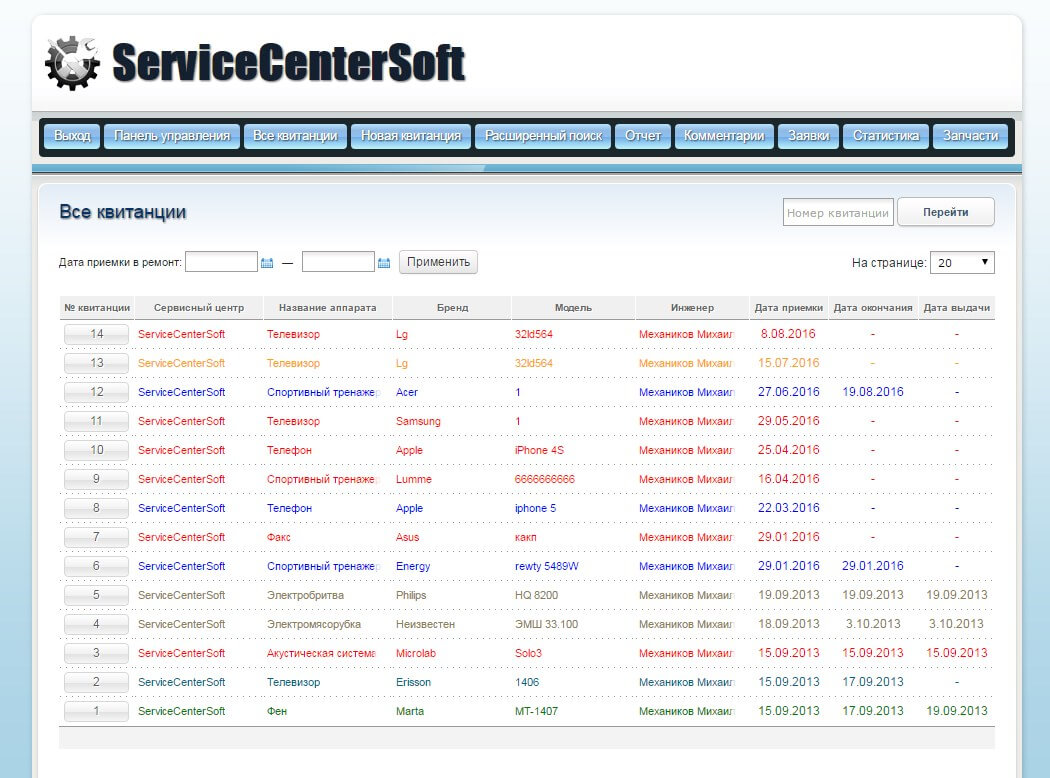The image size is (1050, 778).
Task: Click the 6666666666 model cell
Action: click(x=544, y=479)
